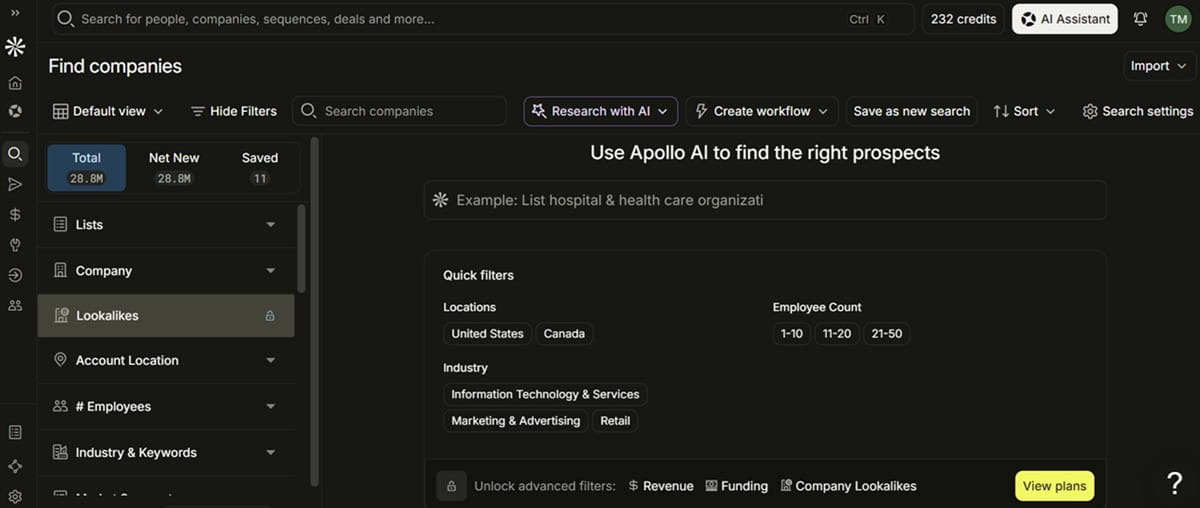1200x508 pixels.
Task: Focus the Search companies field
Action: tap(400, 111)
